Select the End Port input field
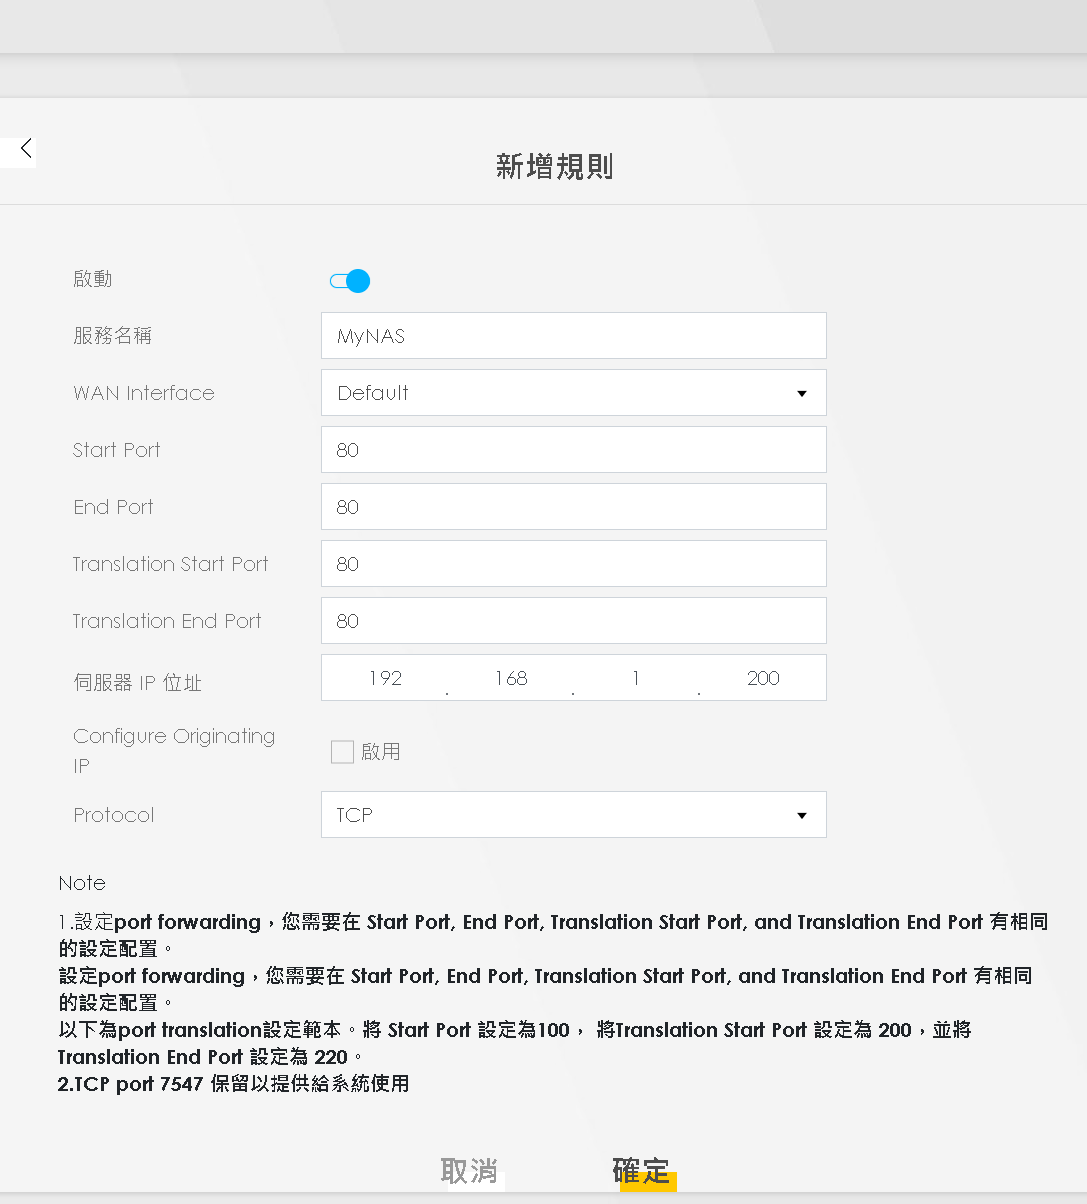Screen dimensions: 1087x1204 [x=573, y=507]
